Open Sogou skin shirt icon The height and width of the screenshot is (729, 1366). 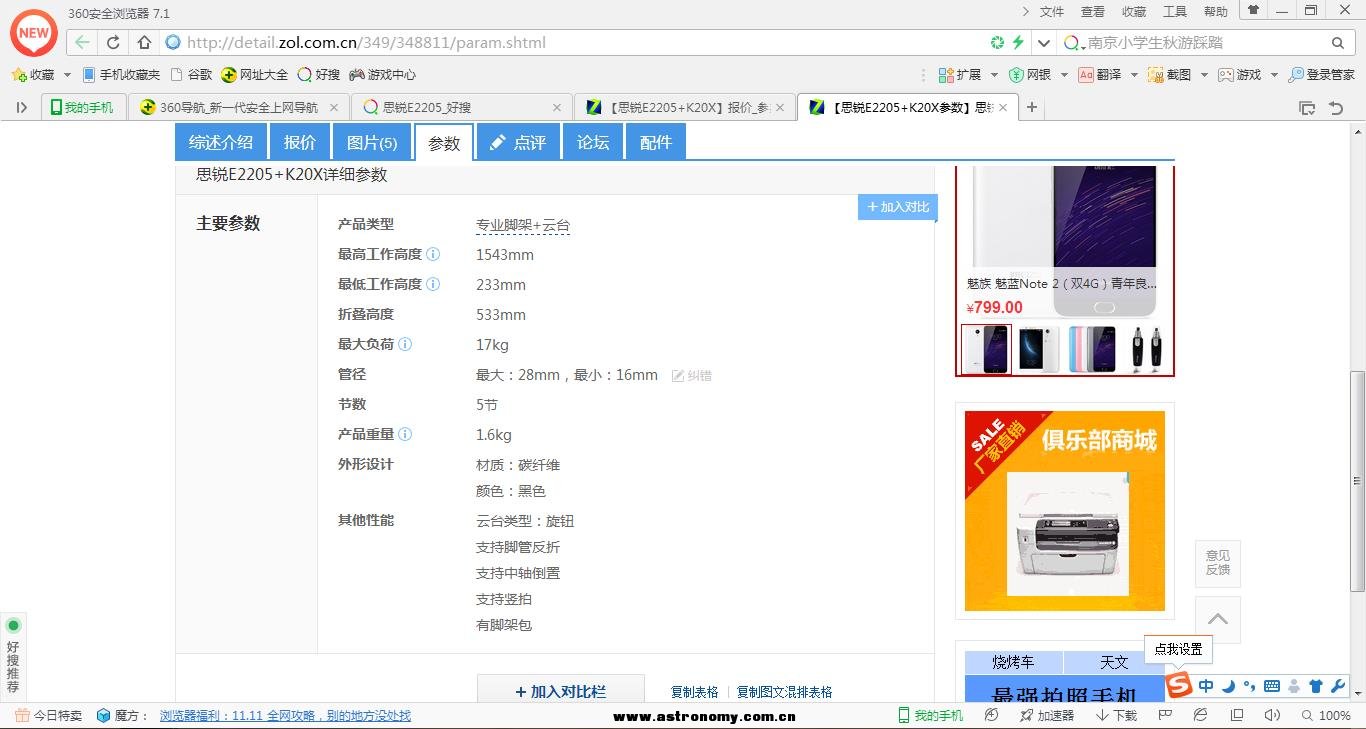(1315, 686)
